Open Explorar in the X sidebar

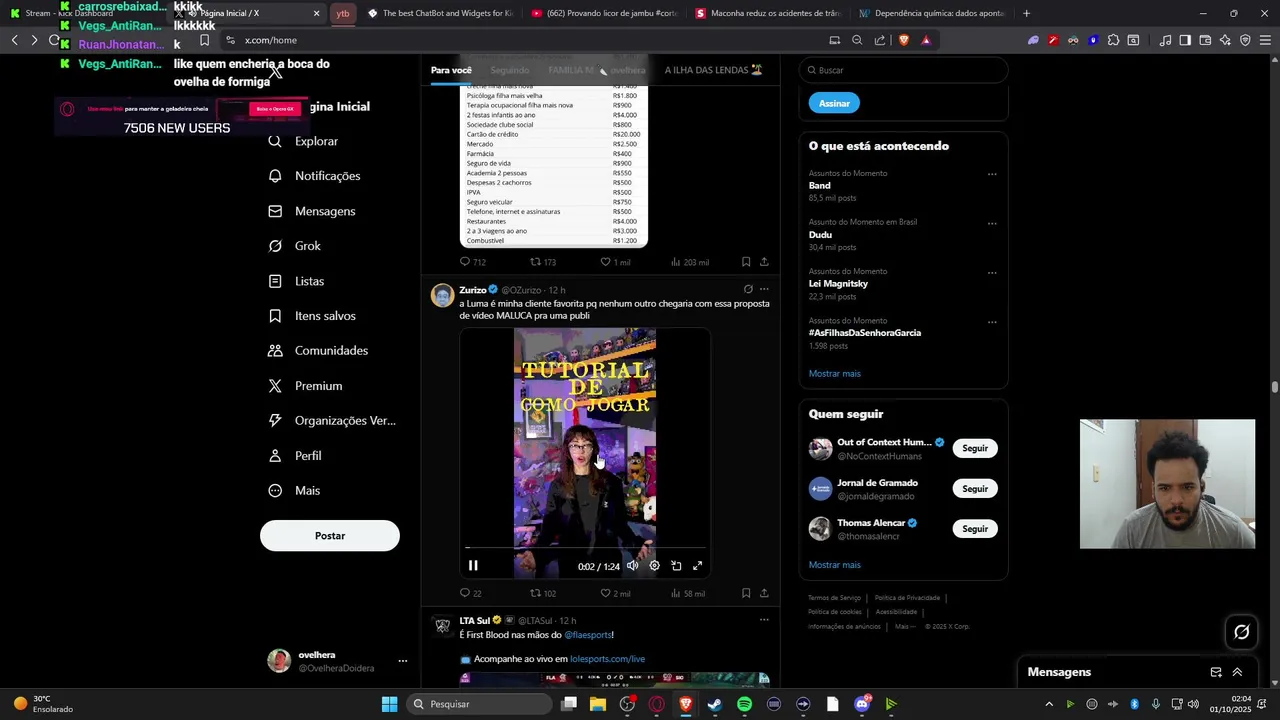[304, 141]
